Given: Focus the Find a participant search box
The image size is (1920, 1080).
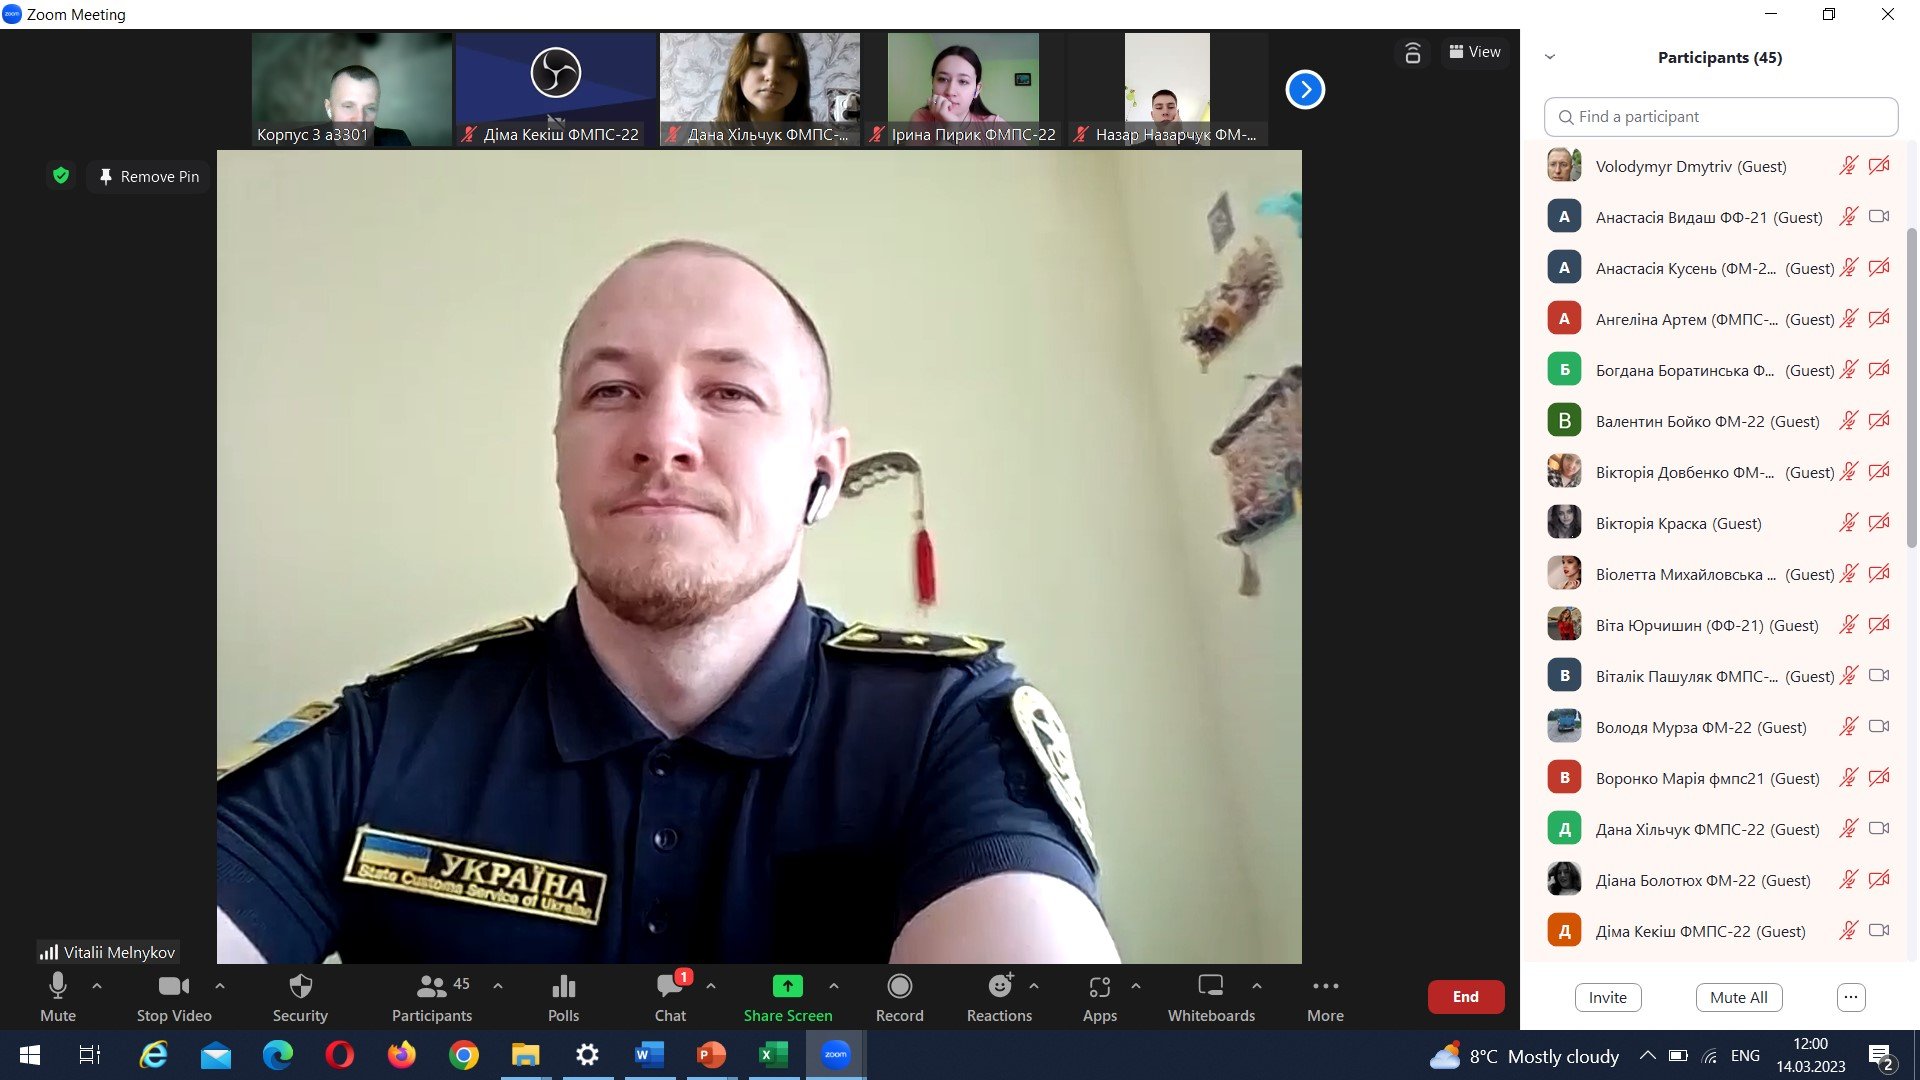Looking at the screenshot, I should pos(1720,117).
